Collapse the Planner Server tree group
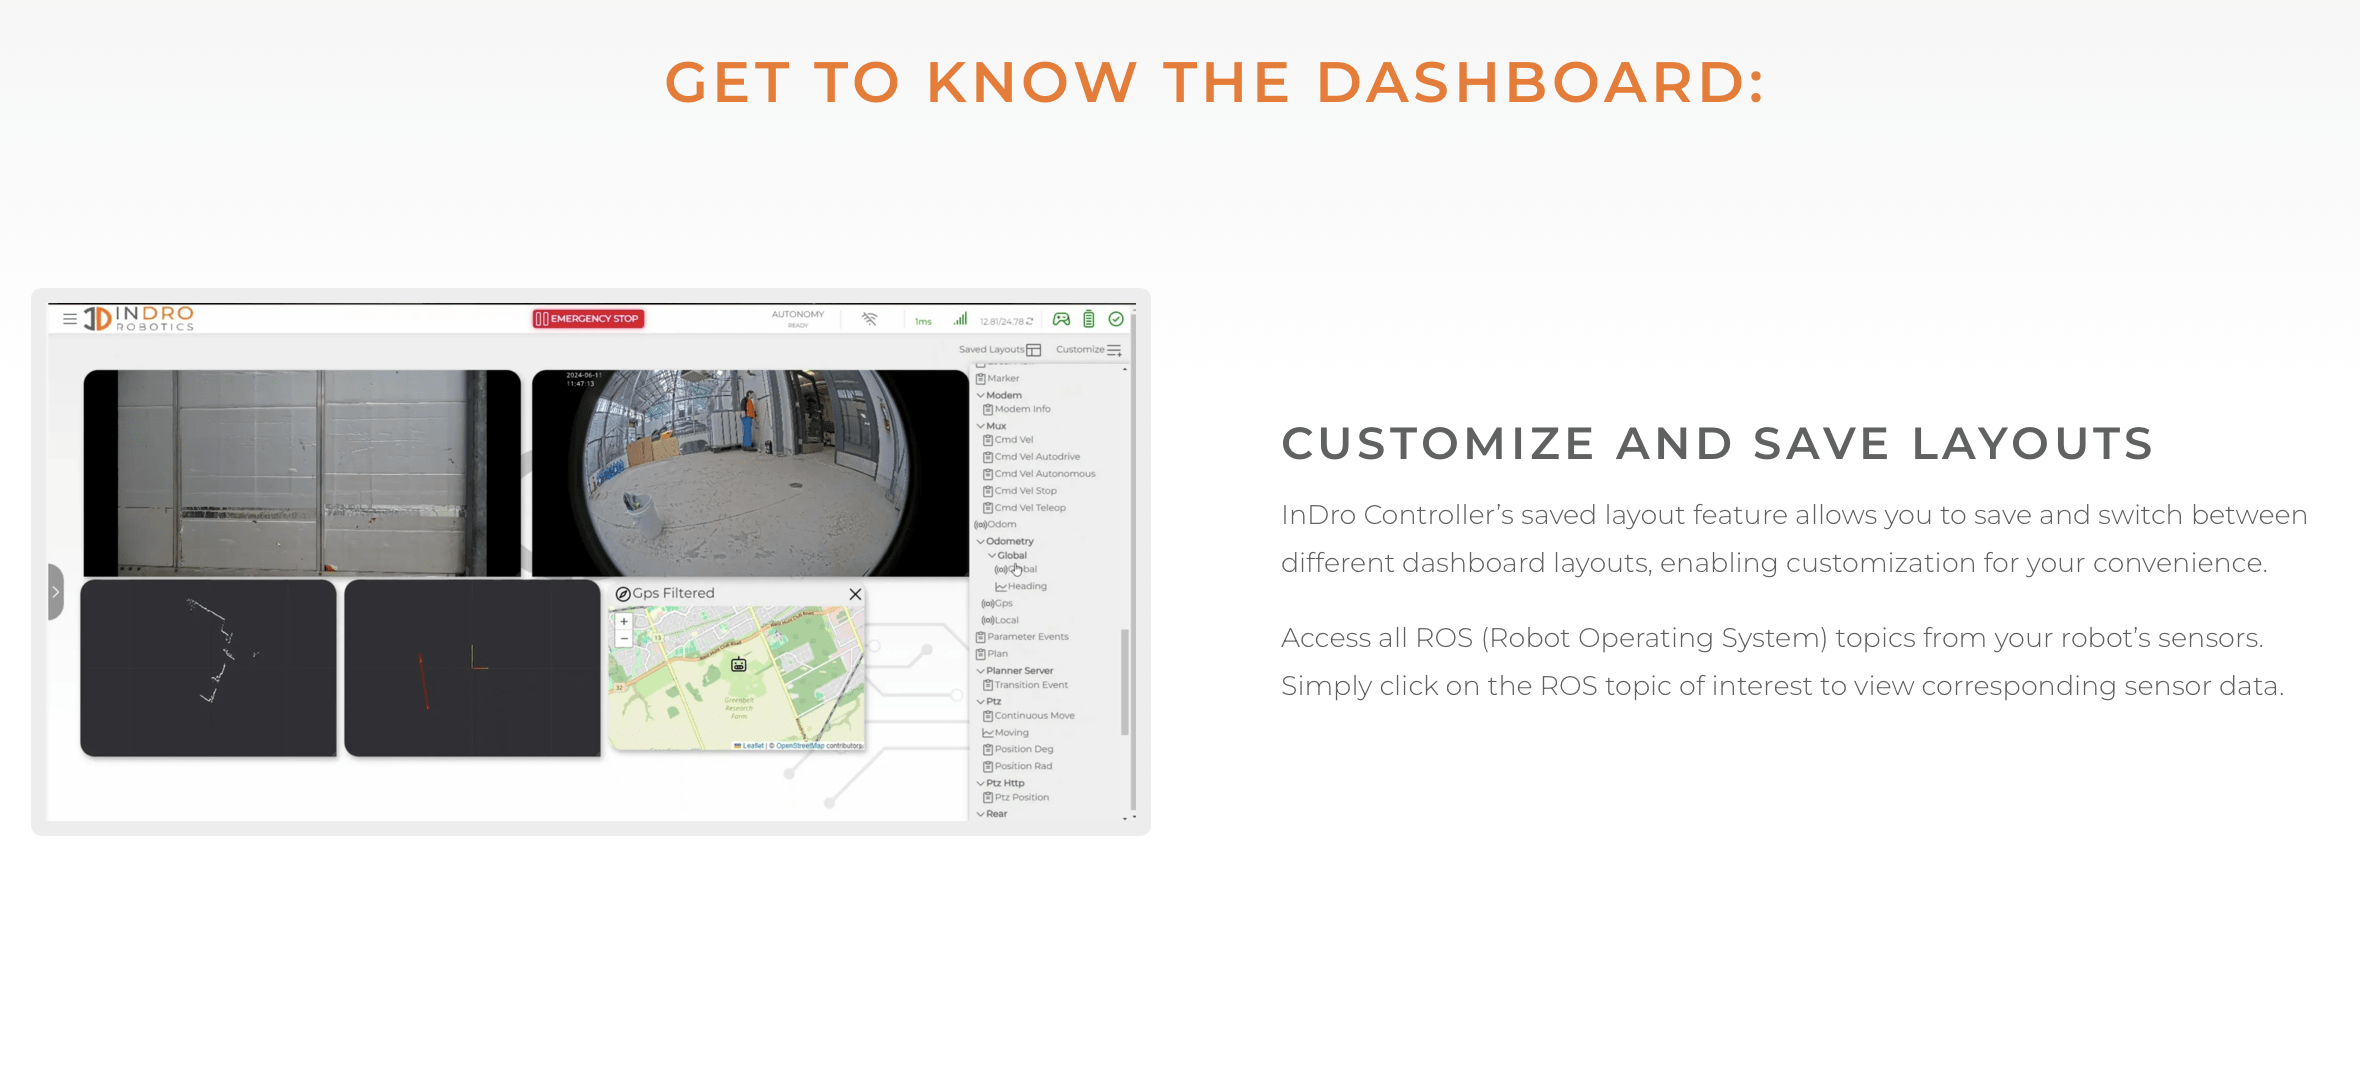 coord(981,671)
